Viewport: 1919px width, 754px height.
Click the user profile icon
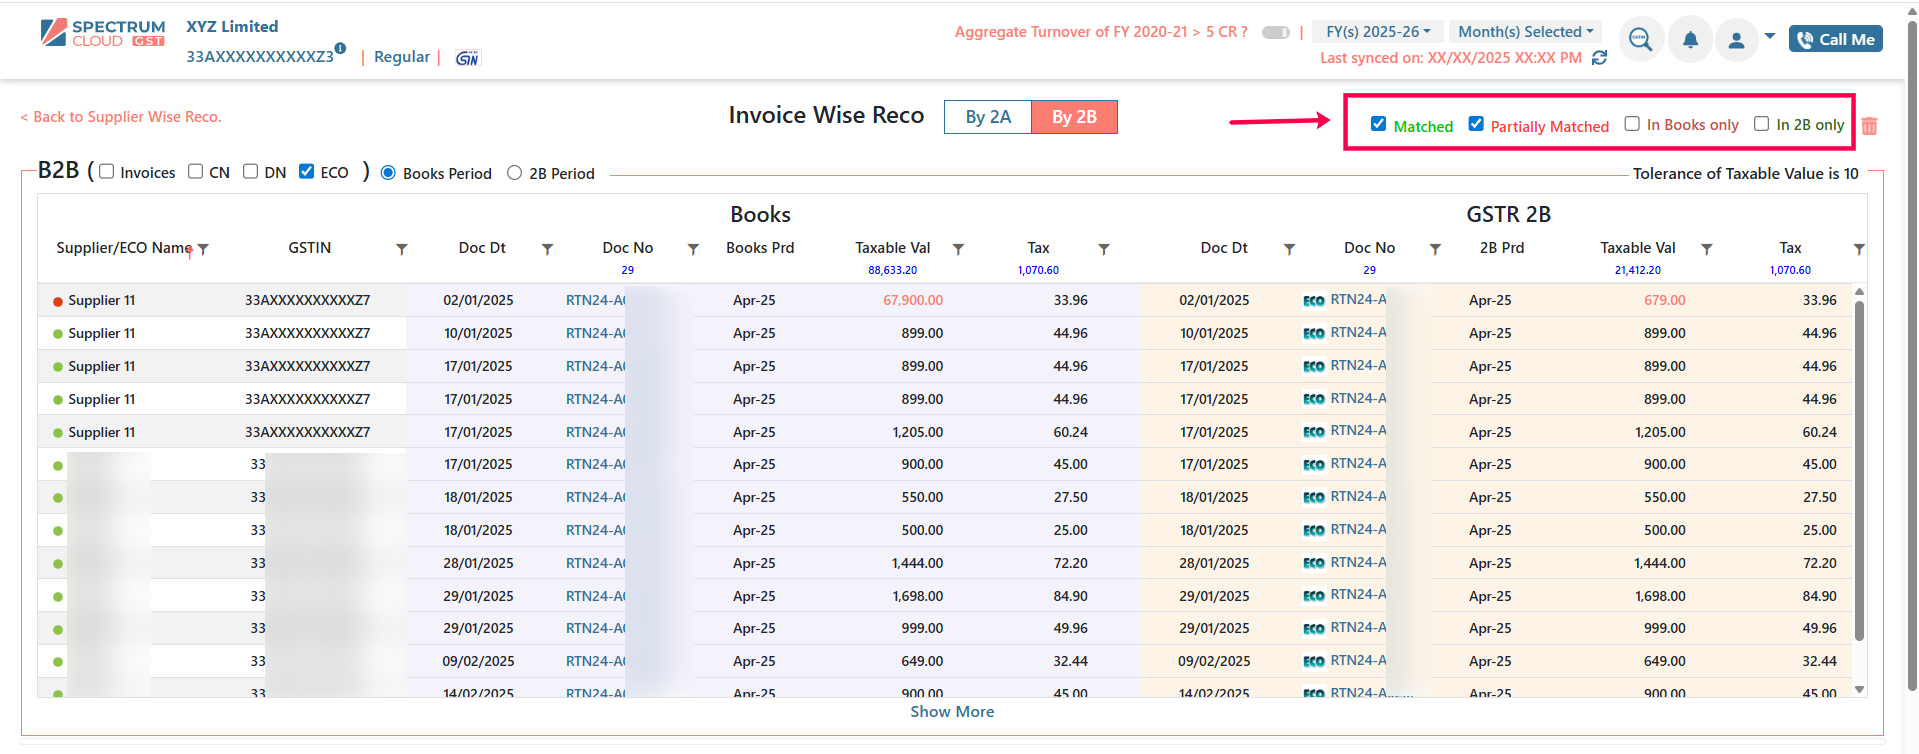pos(1736,40)
